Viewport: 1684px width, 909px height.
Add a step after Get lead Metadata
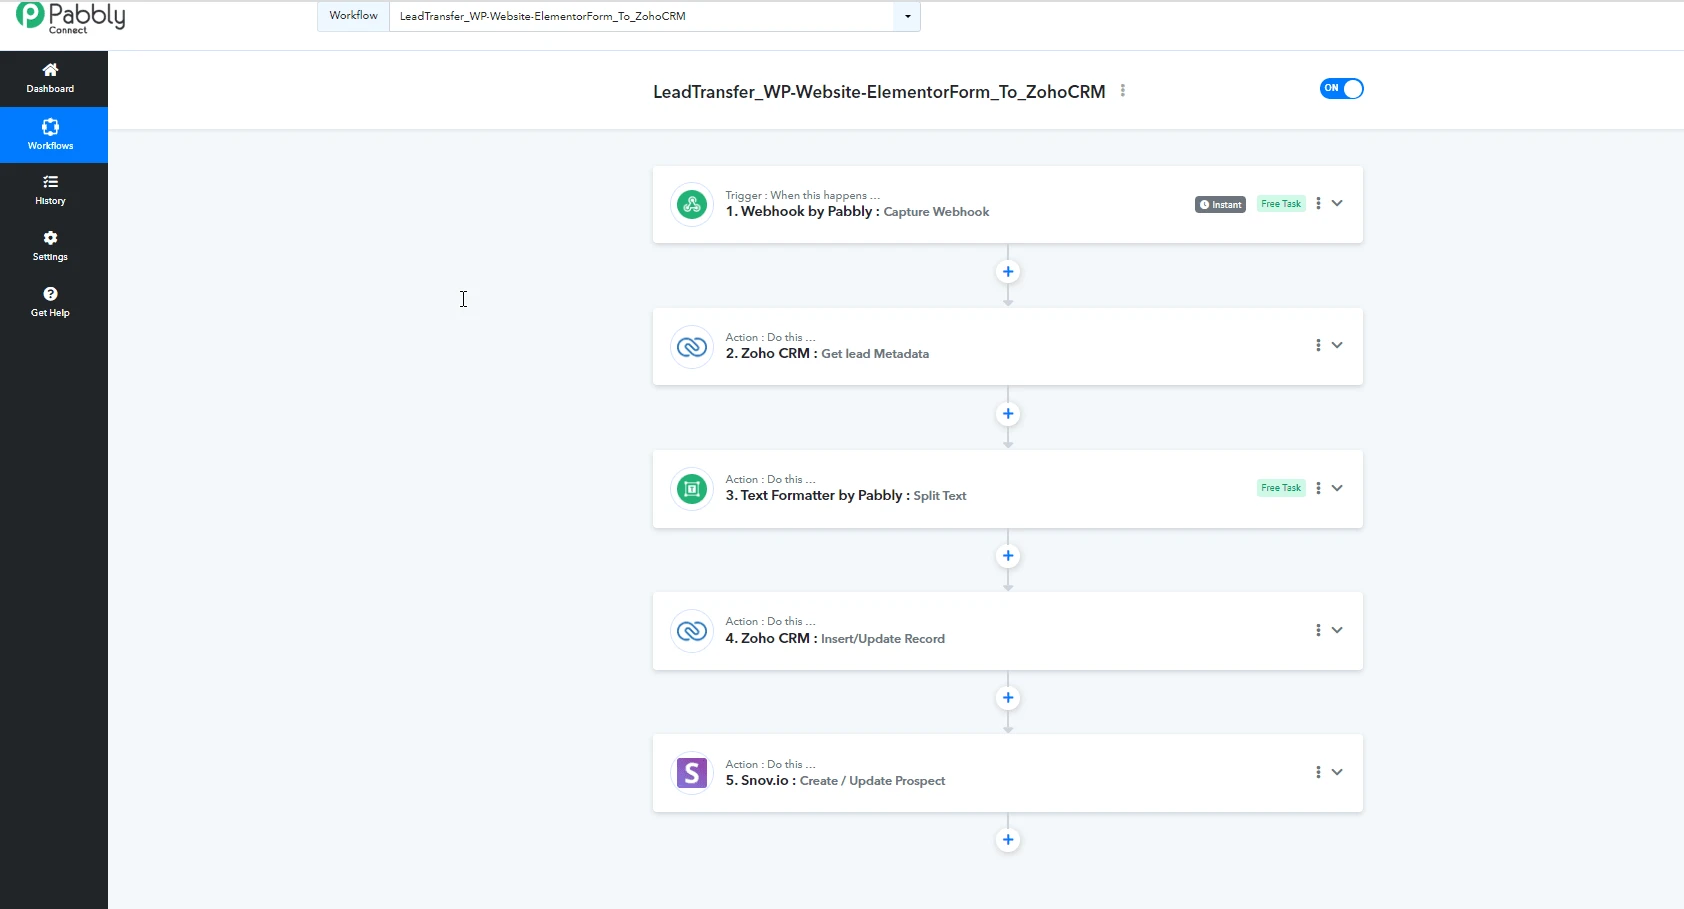tap(1008, 414)
